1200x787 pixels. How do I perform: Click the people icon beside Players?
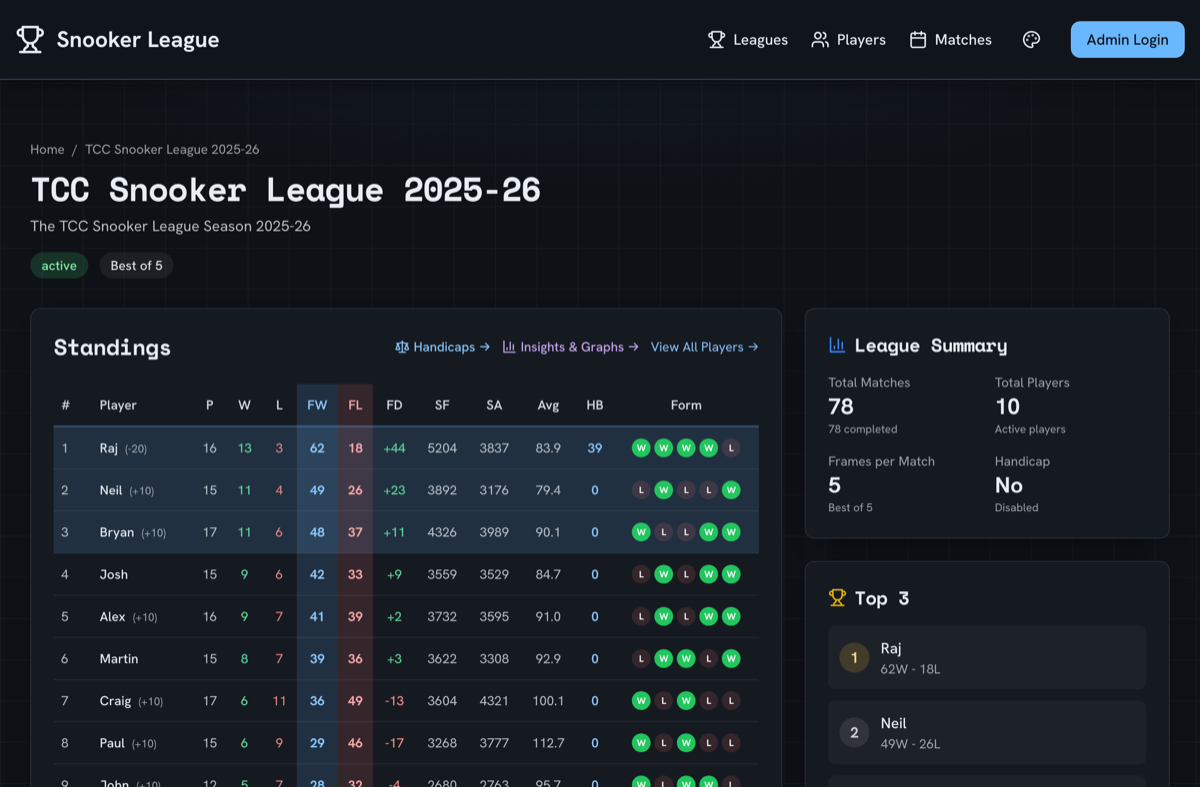820,40
